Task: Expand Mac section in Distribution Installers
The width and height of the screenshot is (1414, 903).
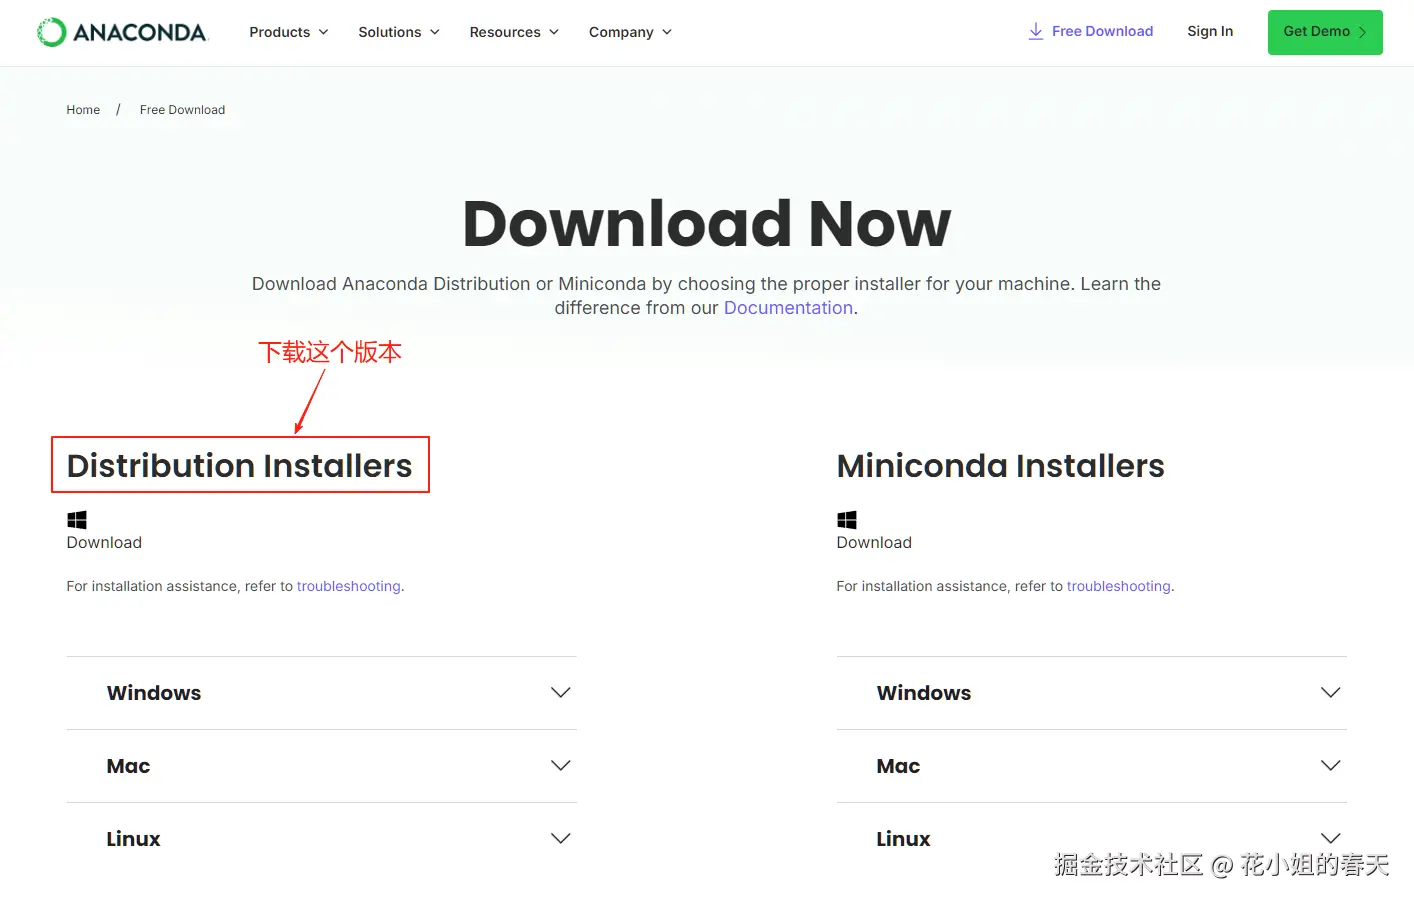Action: (322, 766)
